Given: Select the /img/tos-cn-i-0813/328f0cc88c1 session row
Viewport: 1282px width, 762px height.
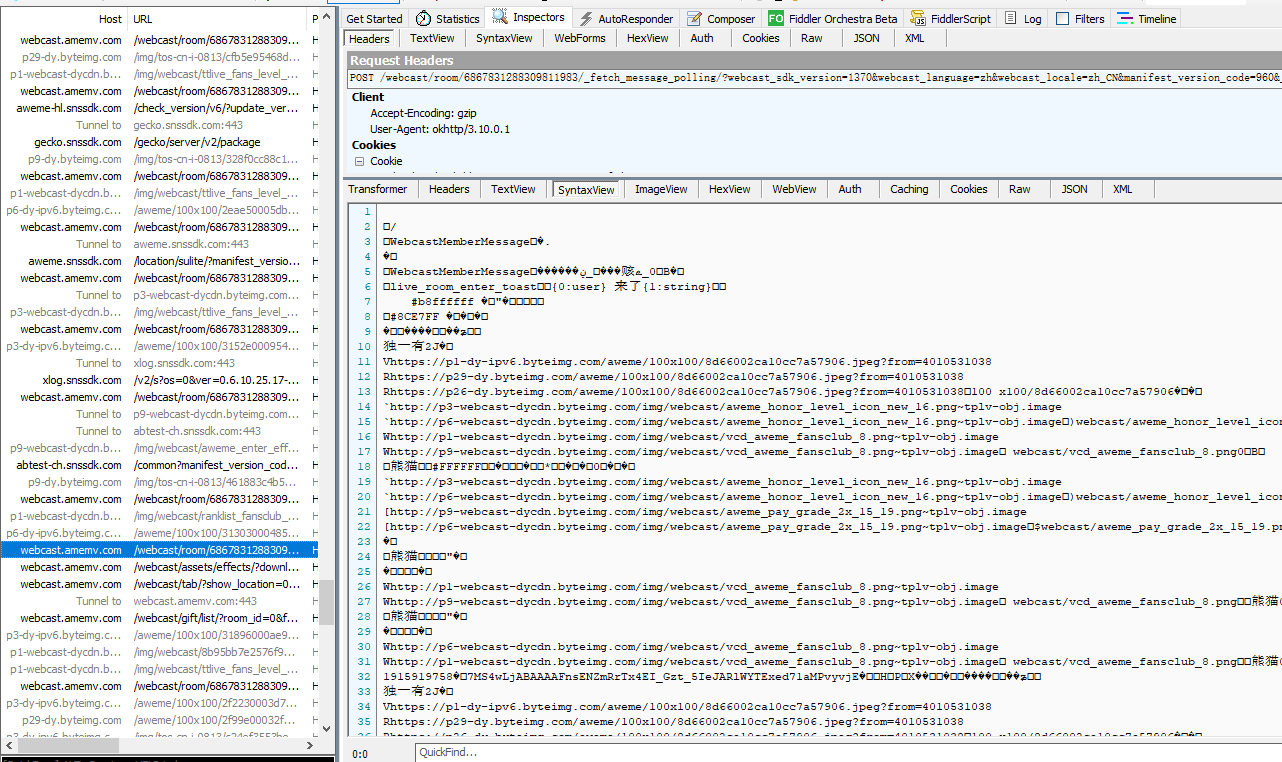Looking at the screenshot, I should (x=160, y=159).
